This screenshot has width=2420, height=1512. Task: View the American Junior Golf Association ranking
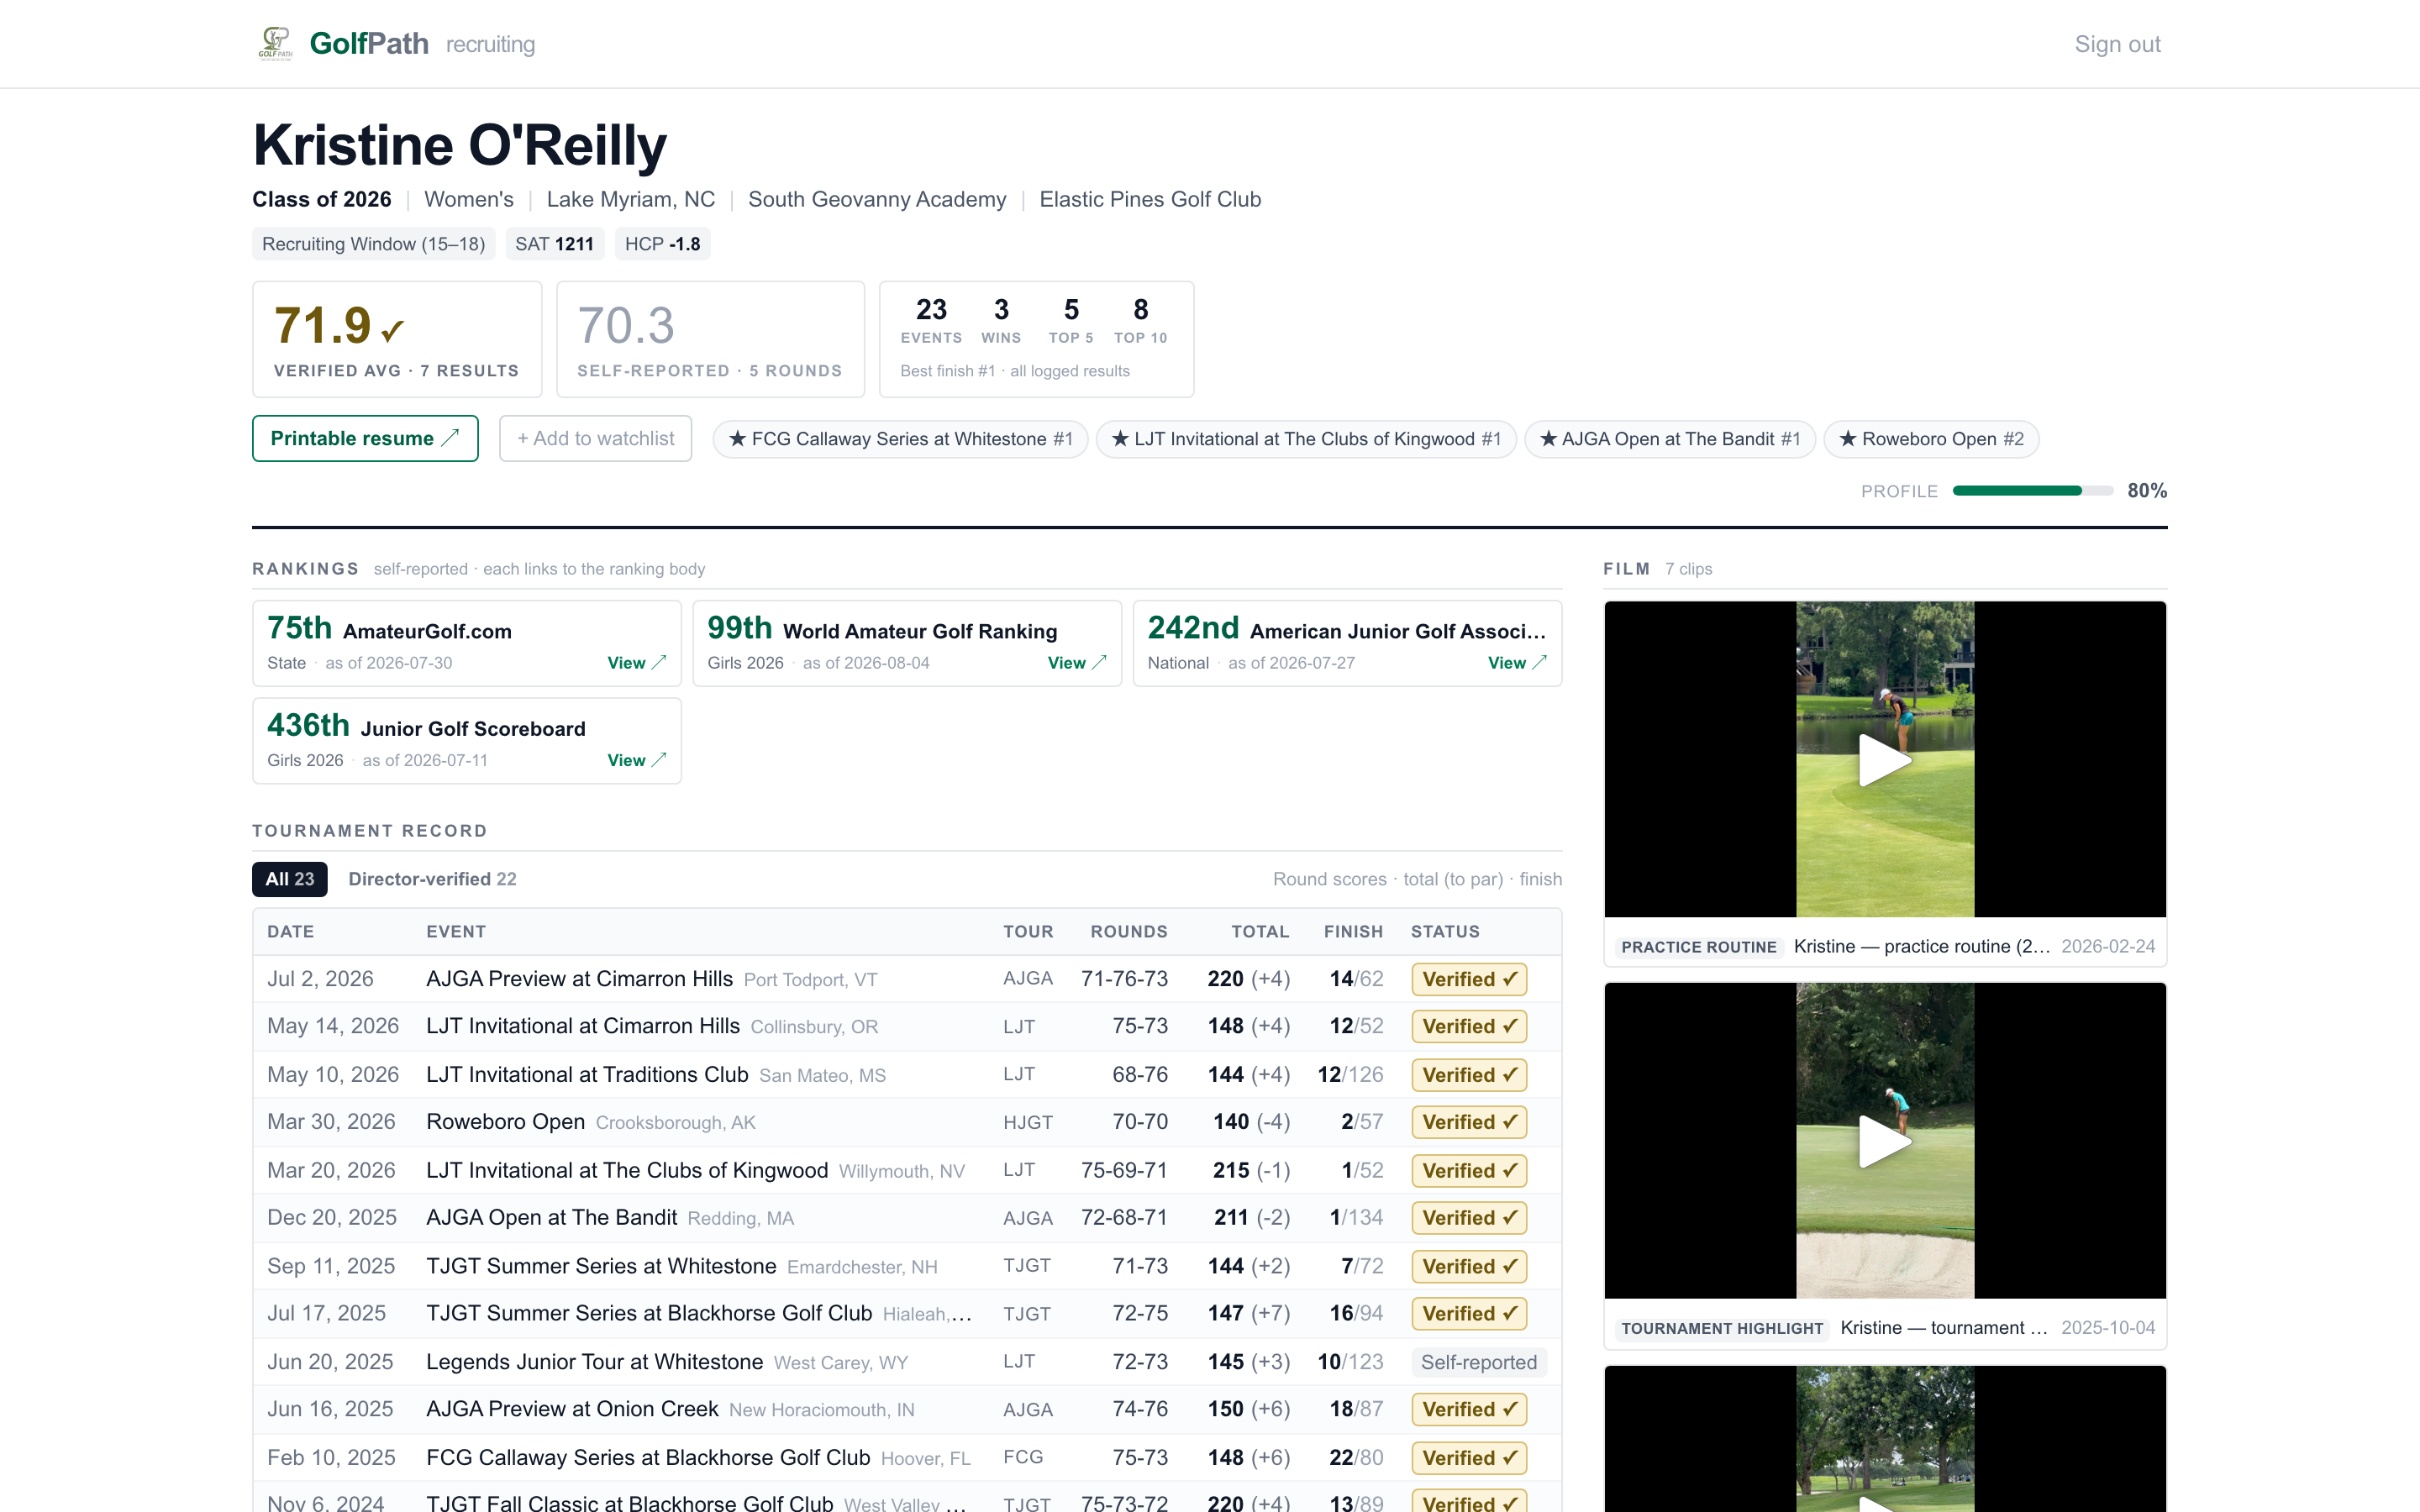click(x=1517, y=663)
